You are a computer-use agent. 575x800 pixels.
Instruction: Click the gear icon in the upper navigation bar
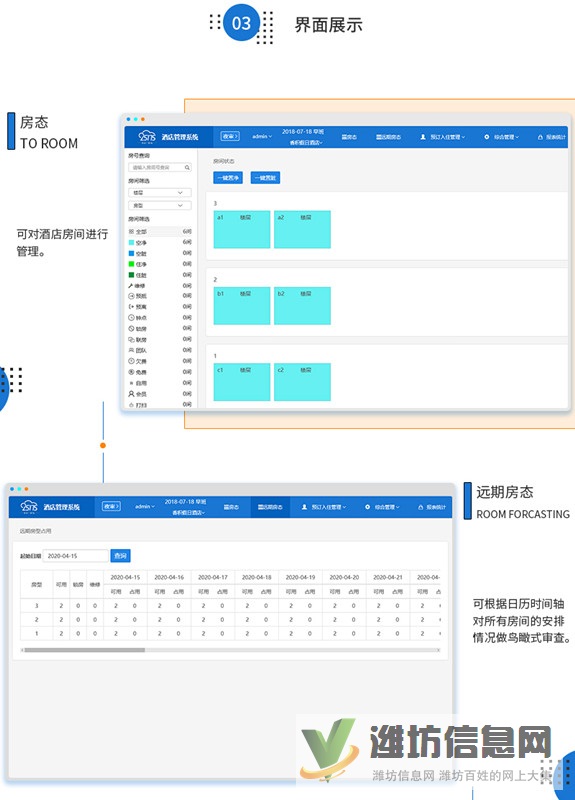(486, 137)
